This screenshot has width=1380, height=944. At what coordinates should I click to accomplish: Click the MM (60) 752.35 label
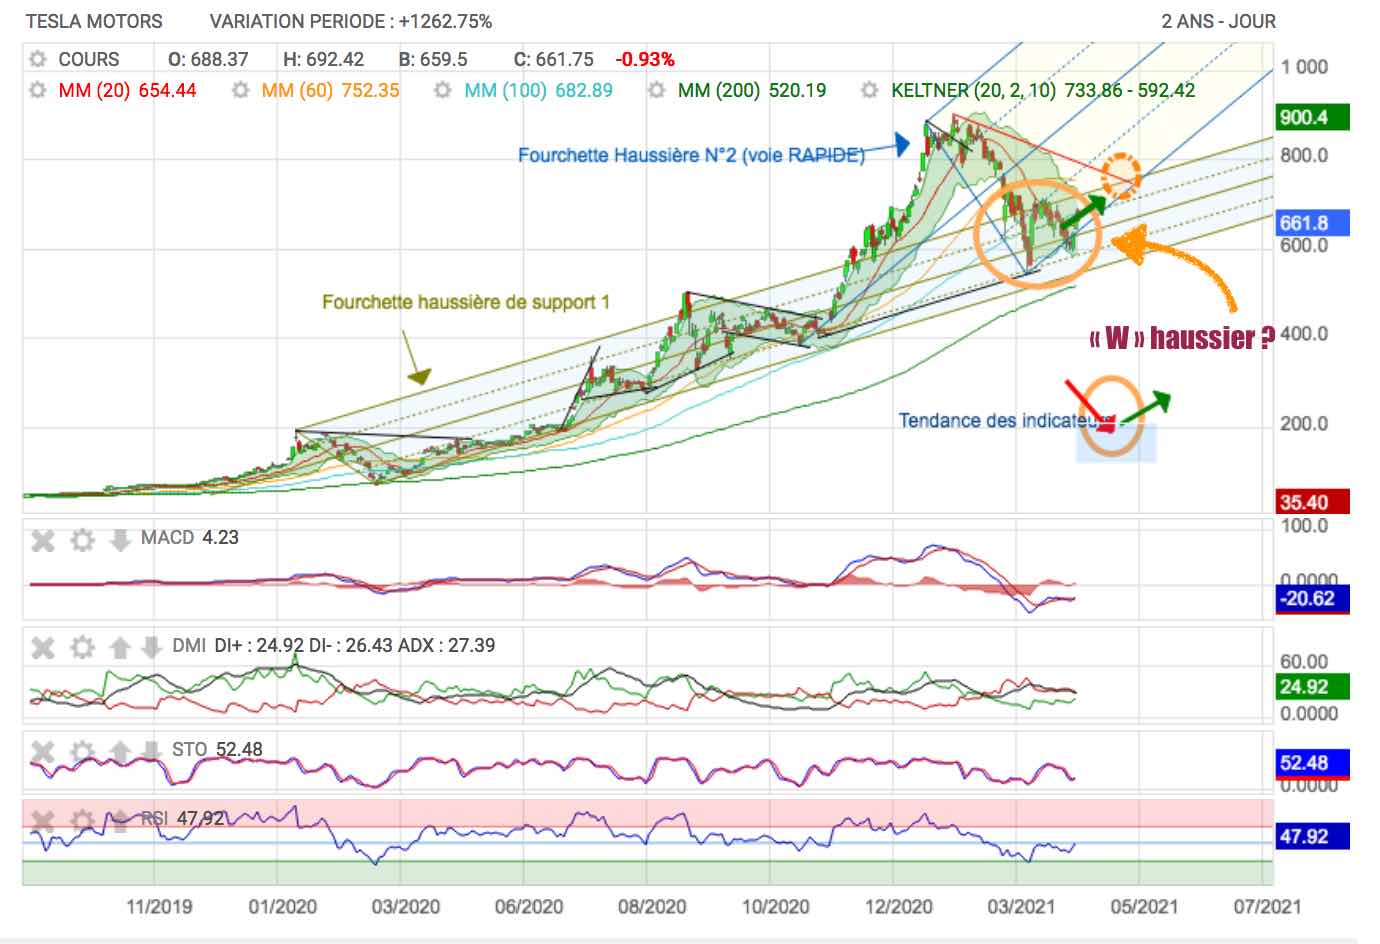pyautogui.click(x=330, y=90)
